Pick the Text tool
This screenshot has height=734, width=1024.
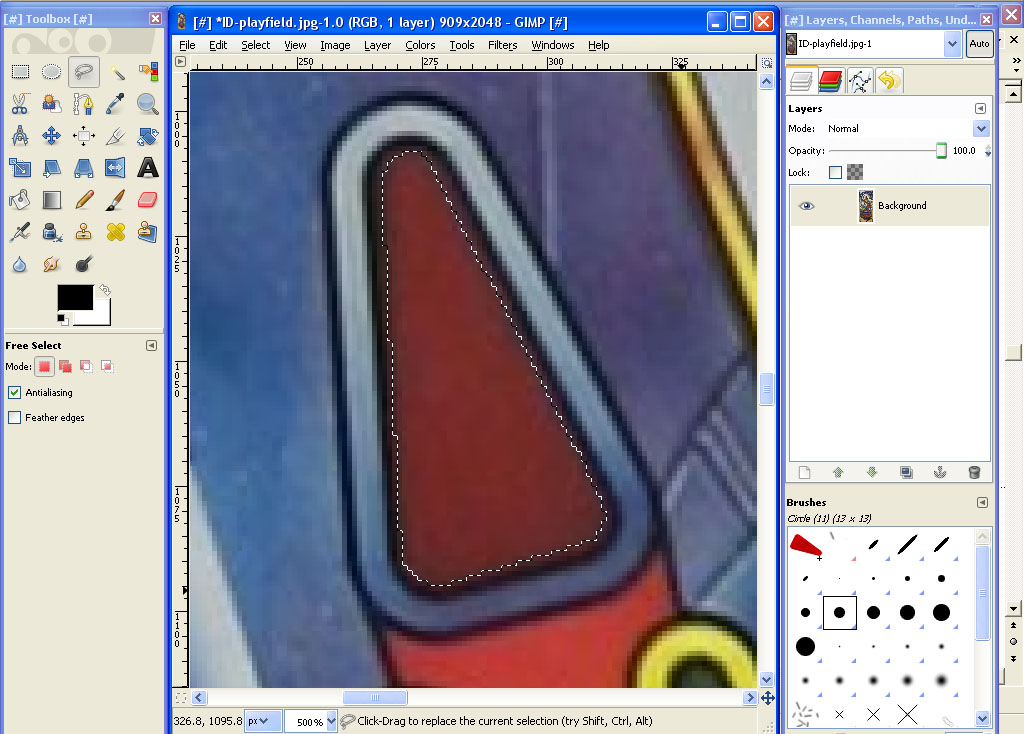tap(148, 167)
